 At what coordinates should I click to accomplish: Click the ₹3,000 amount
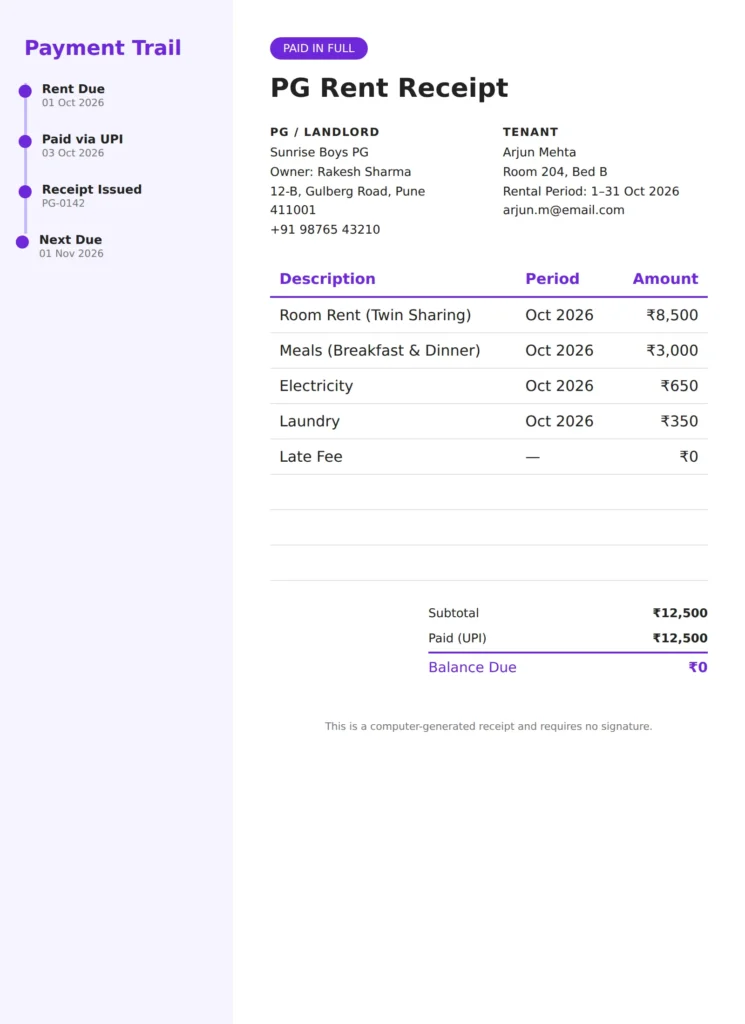[673, 351]
